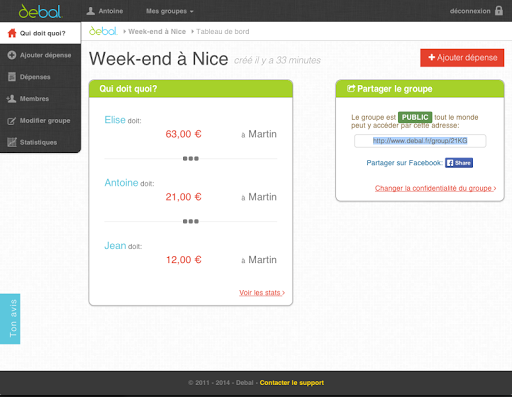Open the Antoine user menu
Image resolution: width=512 pixels, height=397 pixels.
[105, 11]
